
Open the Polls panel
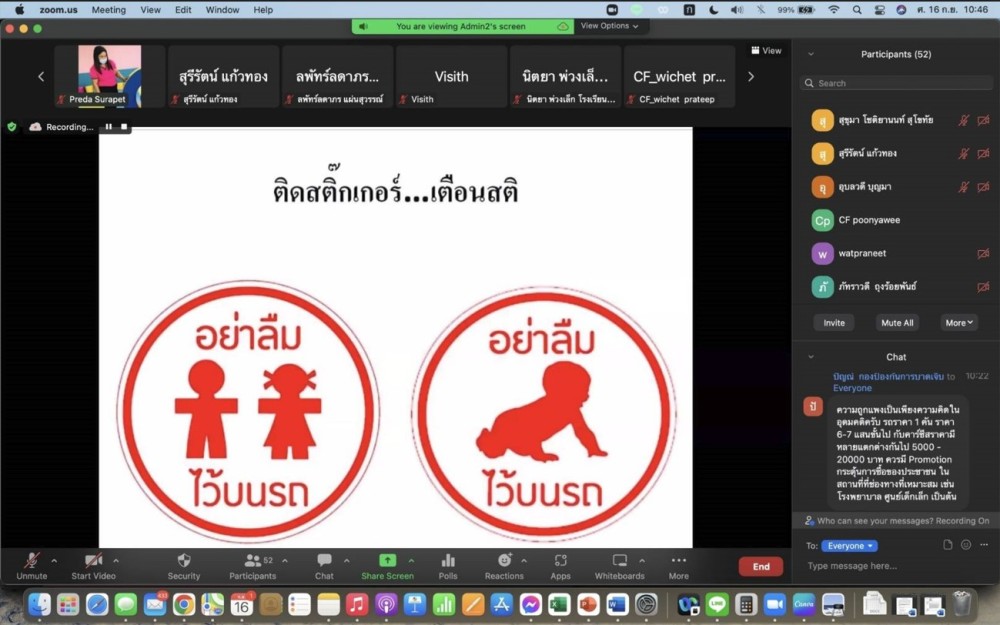pyautogui.click(x=448, y=561)
